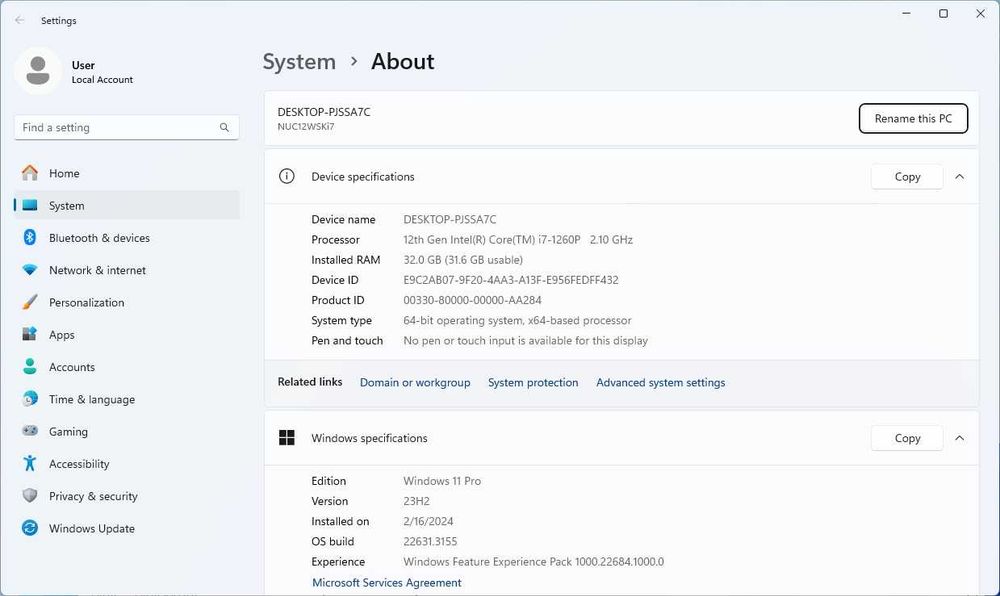Open Personalization settings

(127, 302)
